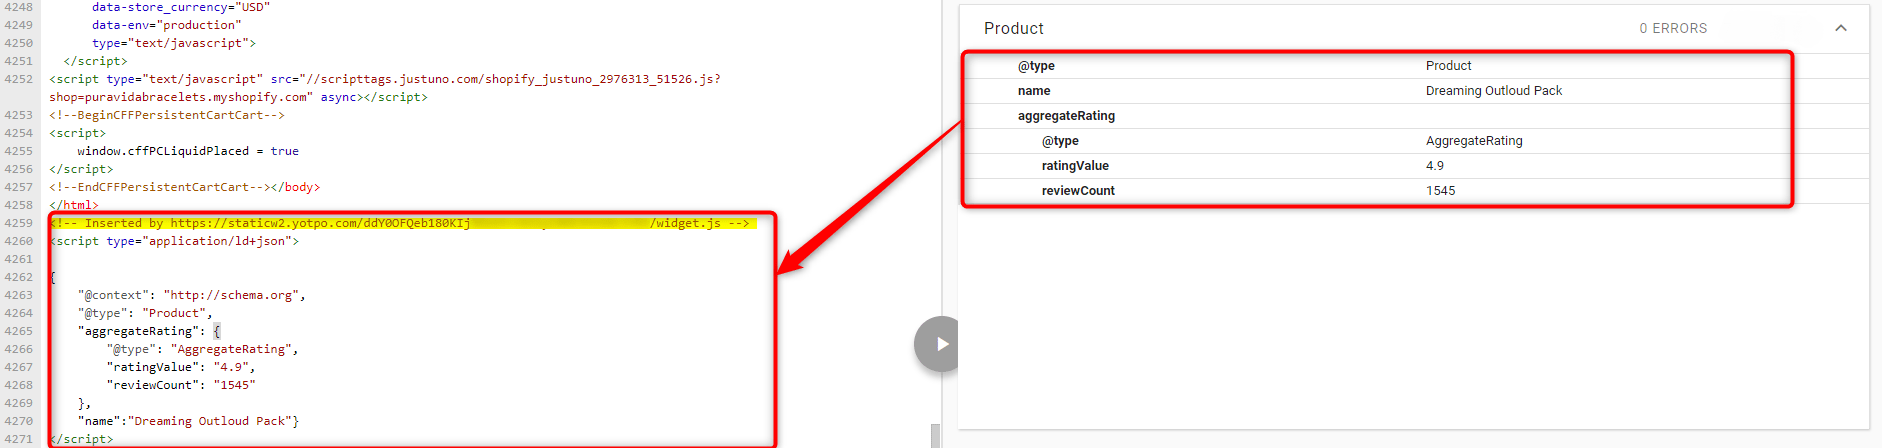The height and width of the screenshot is (448, 1882).
Task: Select the ratingValue row label
Action: coord(1075,166)
